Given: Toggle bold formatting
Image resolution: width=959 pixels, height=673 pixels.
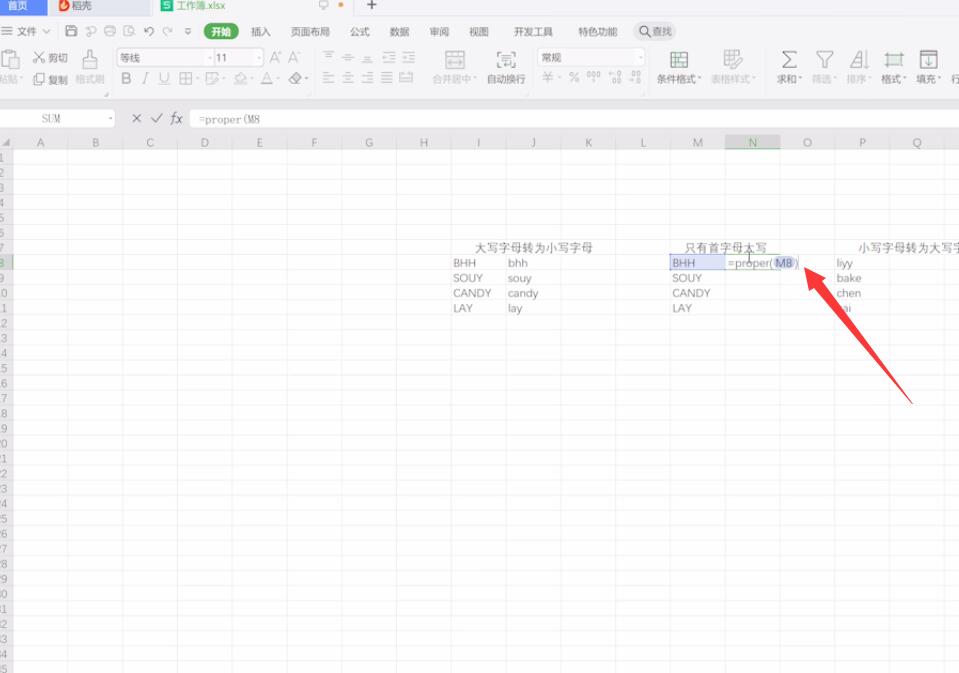Looking at the screenshot, I should 126,78.
